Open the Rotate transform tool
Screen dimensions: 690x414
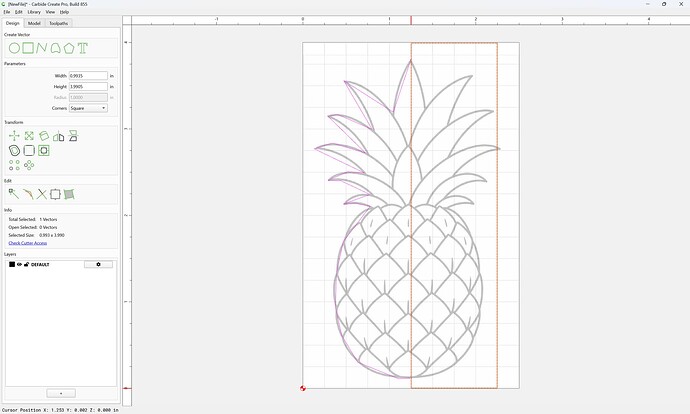(x=44, y=136)
